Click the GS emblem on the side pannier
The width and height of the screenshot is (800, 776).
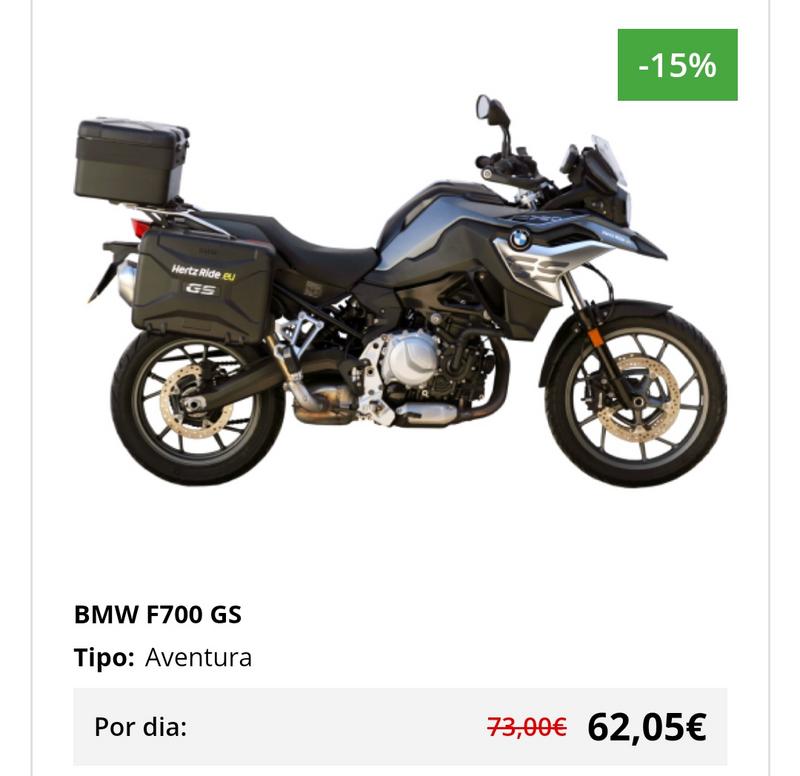(200, 289)
